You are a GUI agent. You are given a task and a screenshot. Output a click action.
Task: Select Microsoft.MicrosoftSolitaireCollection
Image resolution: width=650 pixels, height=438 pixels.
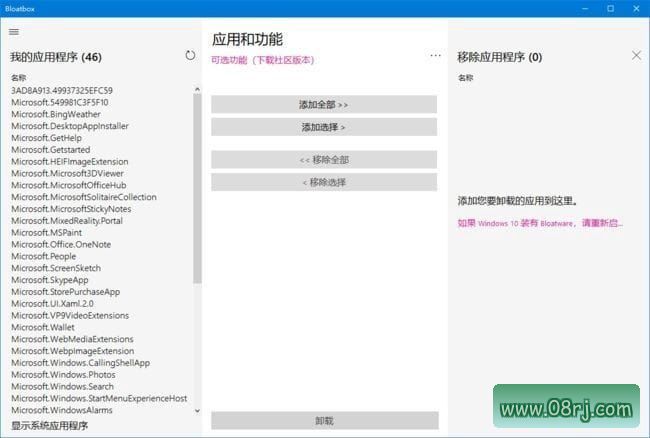click(x=84, y=197)
